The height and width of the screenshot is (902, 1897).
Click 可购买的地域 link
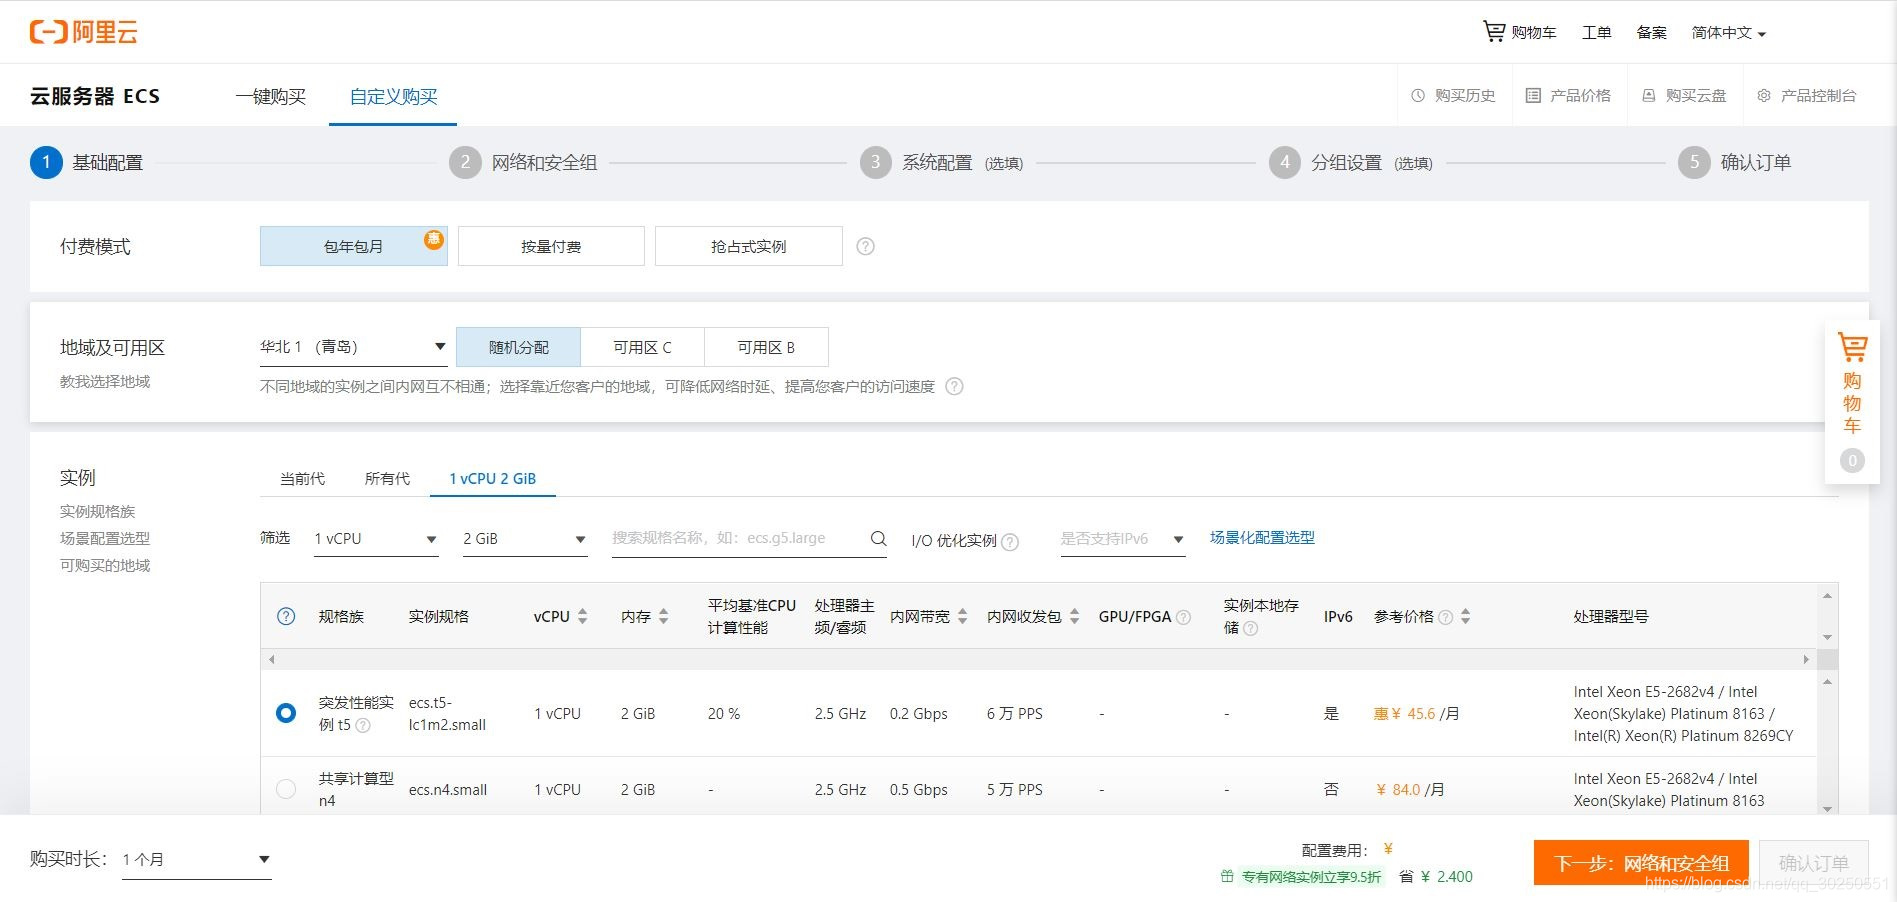pyautogui.click(x=105, y=566)
